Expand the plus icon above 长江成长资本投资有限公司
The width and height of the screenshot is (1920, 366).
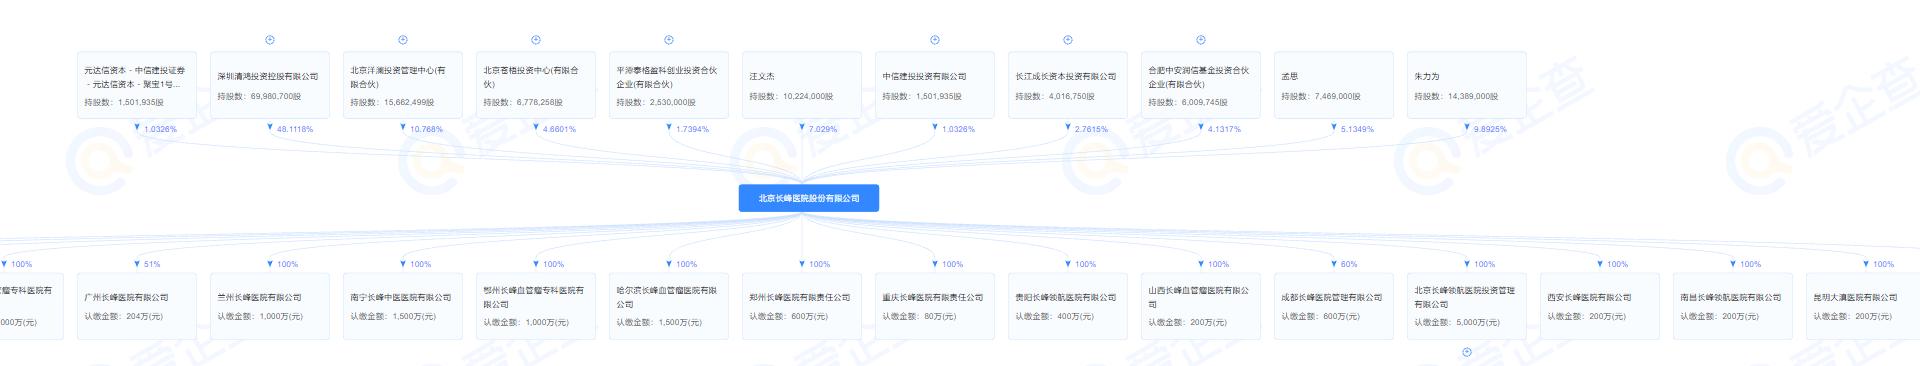1068,40
